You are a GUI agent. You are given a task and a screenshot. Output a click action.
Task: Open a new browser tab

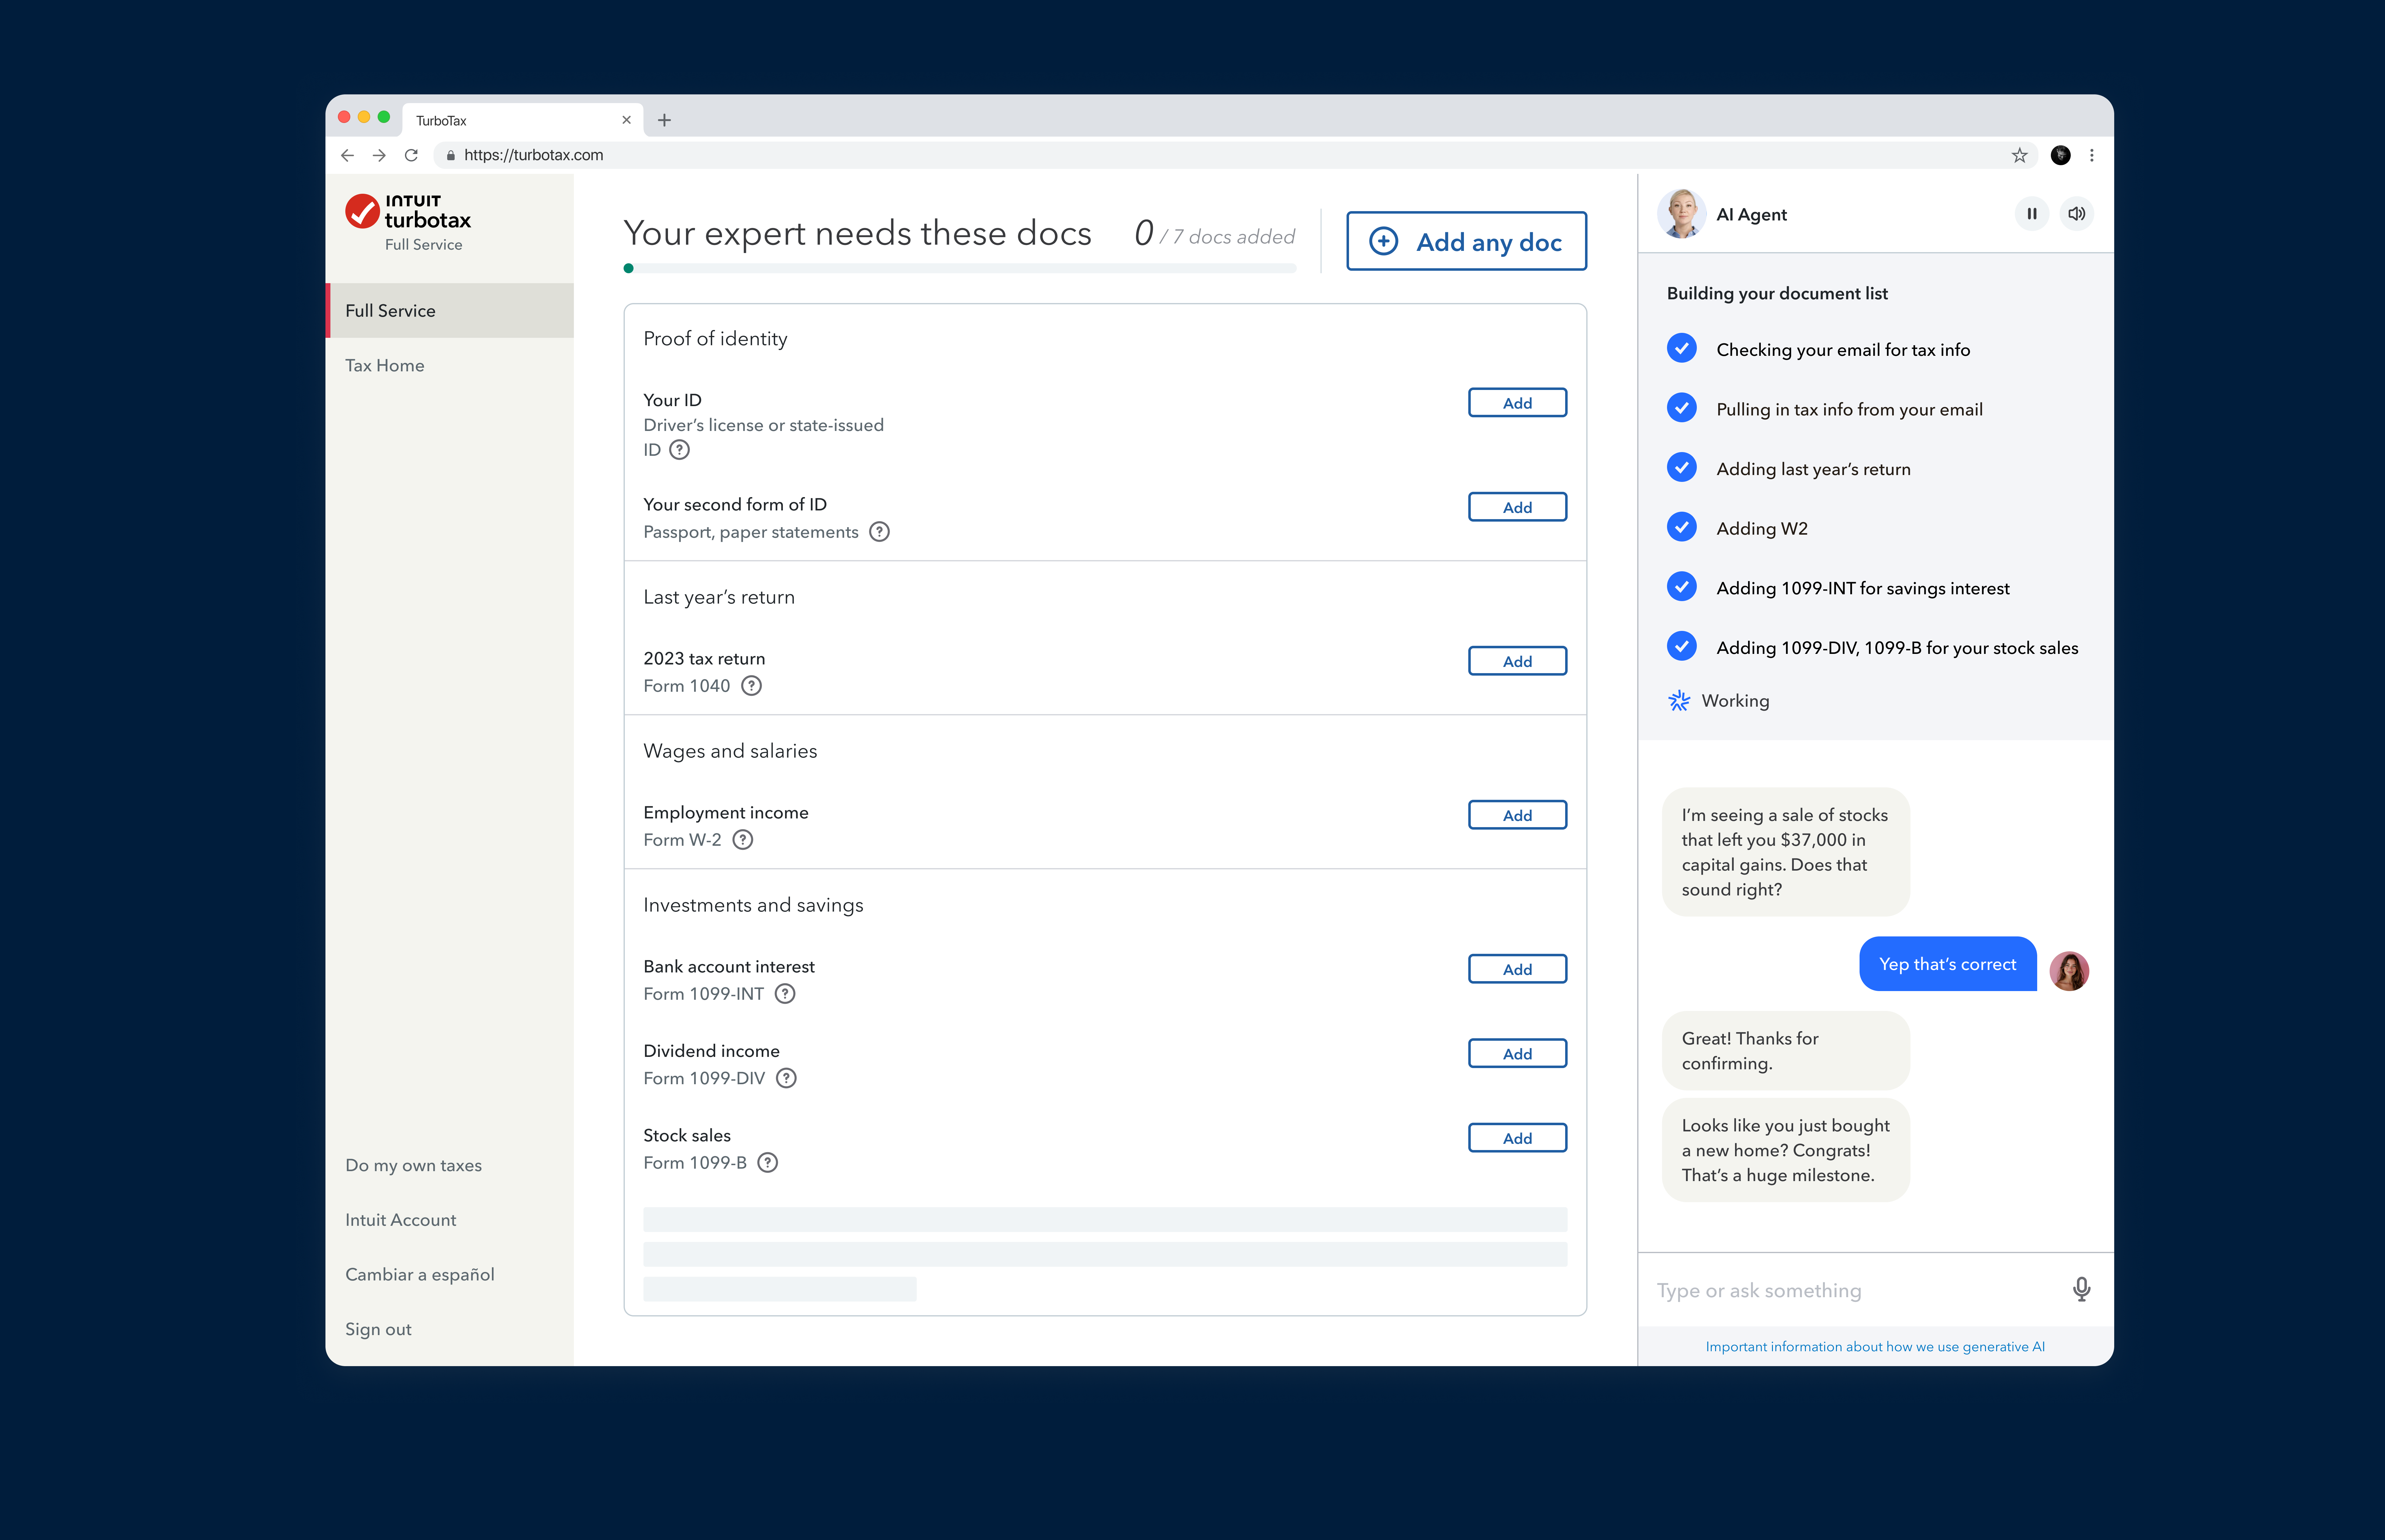[x=664, y=120]
